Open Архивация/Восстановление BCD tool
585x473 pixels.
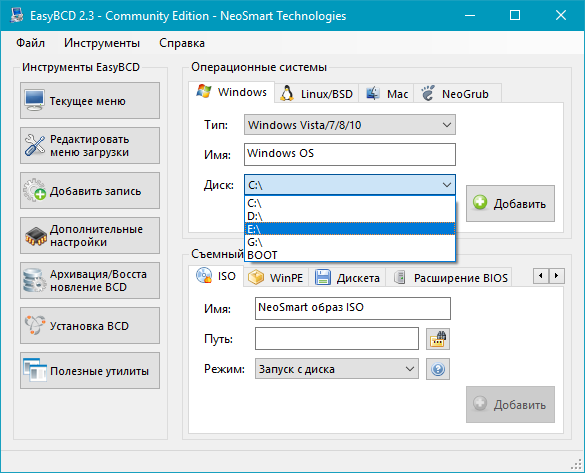pos(90,281)
